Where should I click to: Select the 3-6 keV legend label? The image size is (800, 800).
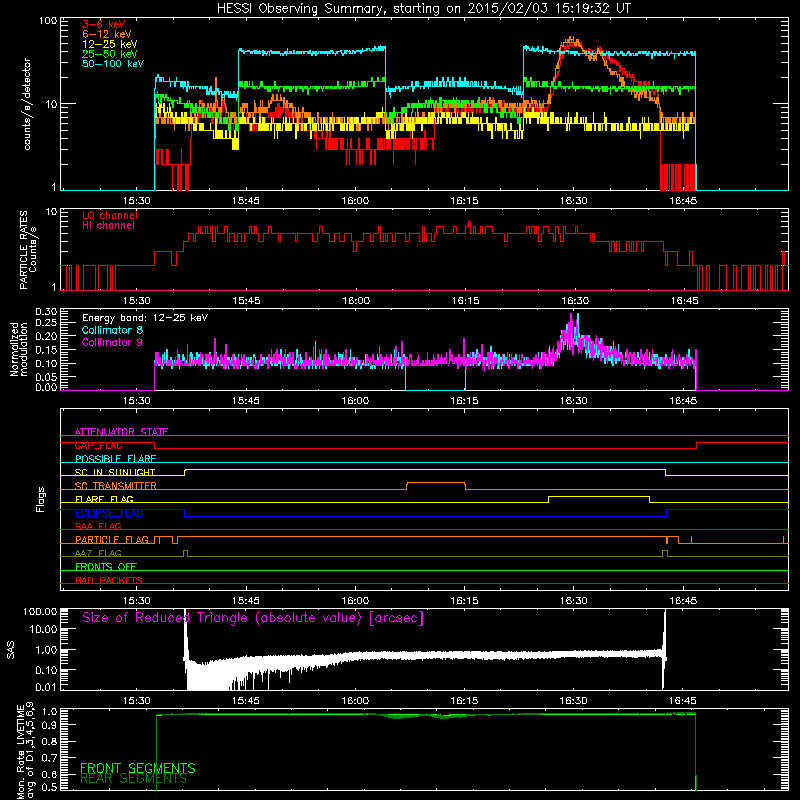pyautogui.click(x=104, y=24)
